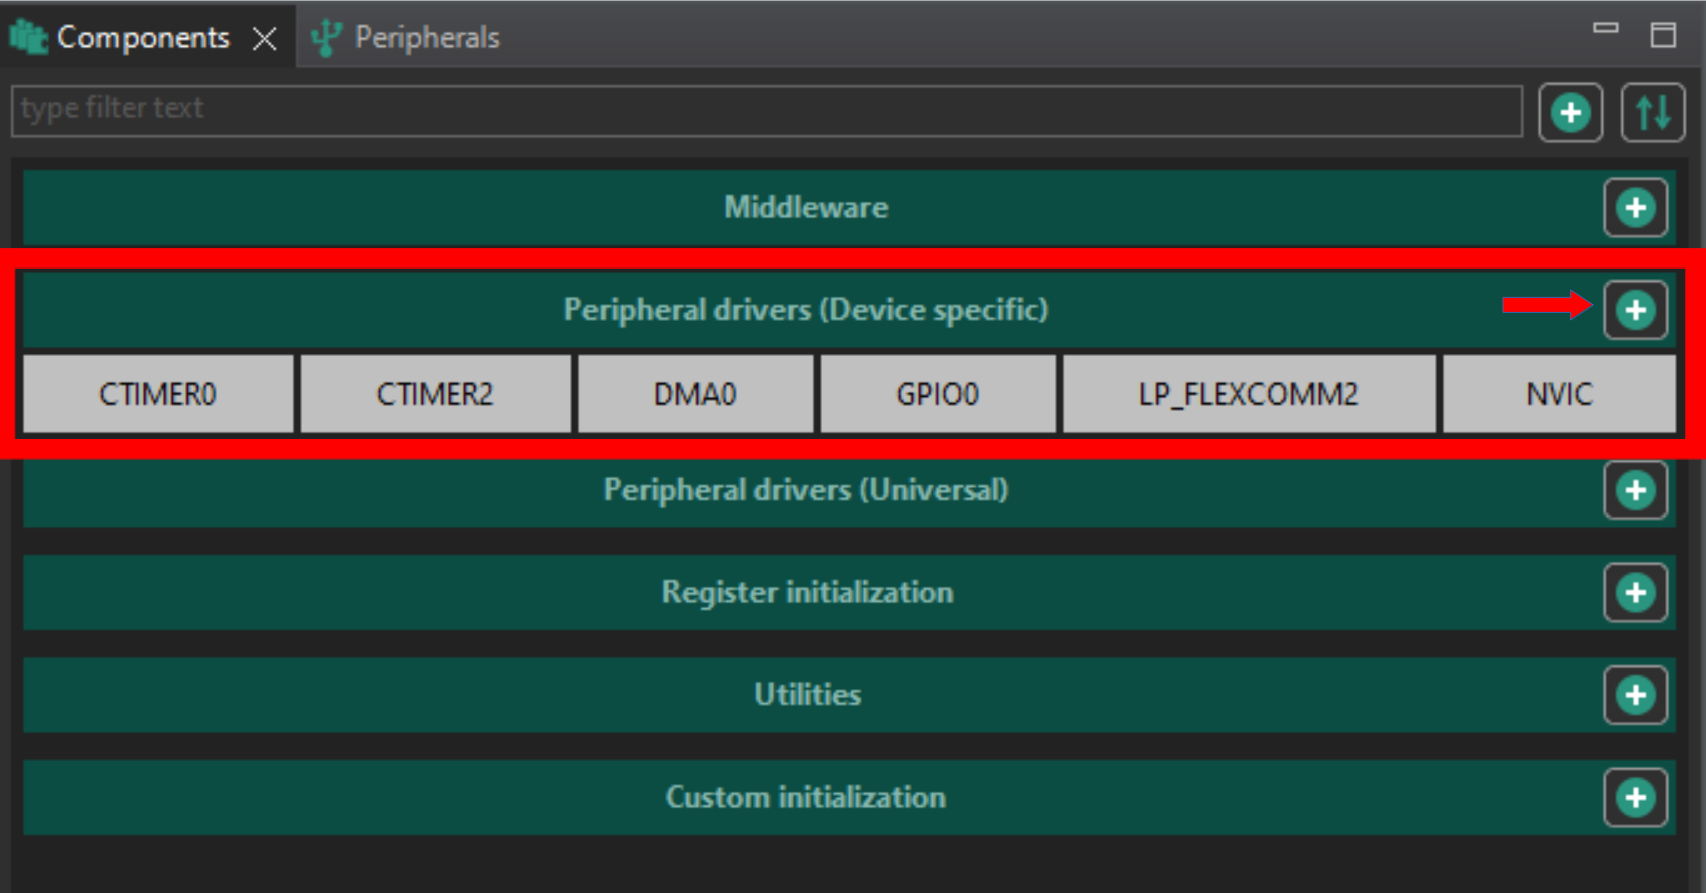Screen dimensions: 1706x893
Task: Add a Custom initialization component
Action: coord(1635,797)
